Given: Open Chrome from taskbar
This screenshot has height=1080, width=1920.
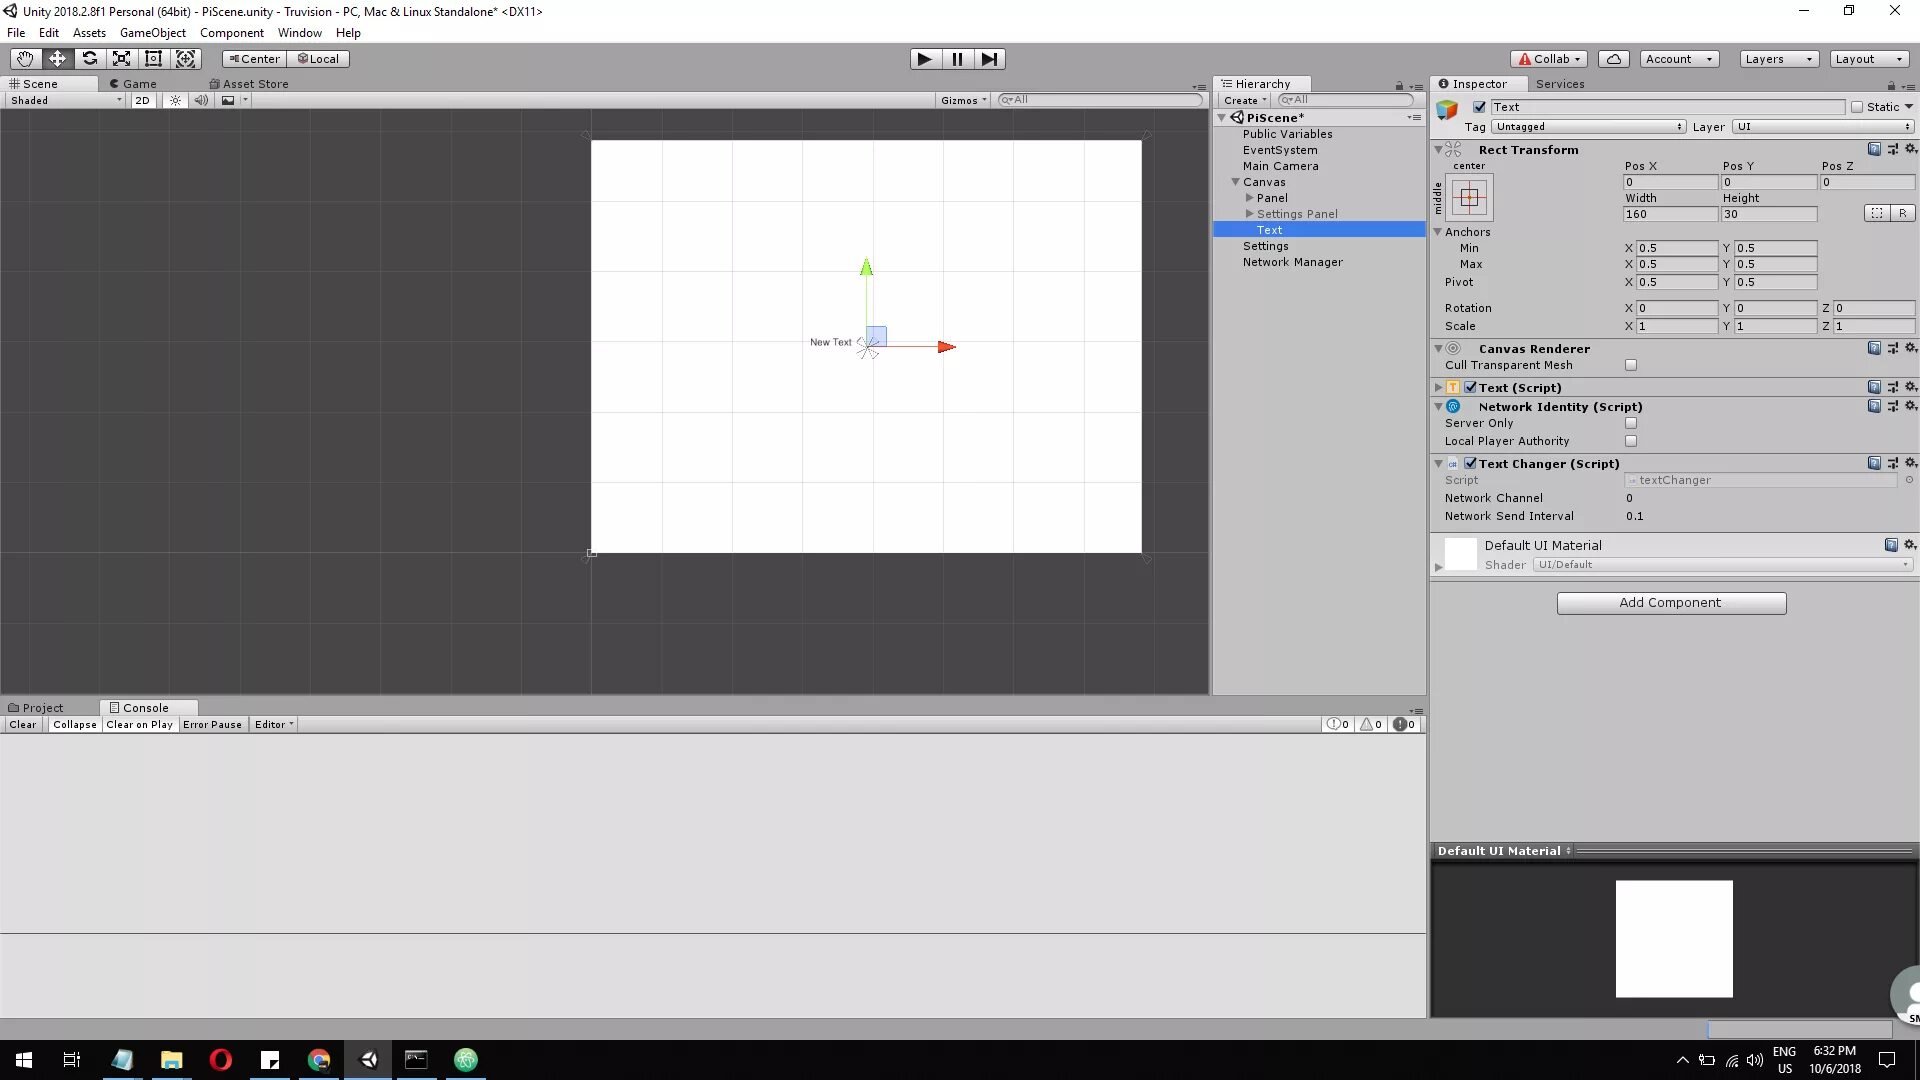Looking at the screenshot, I should [319, 1060].
